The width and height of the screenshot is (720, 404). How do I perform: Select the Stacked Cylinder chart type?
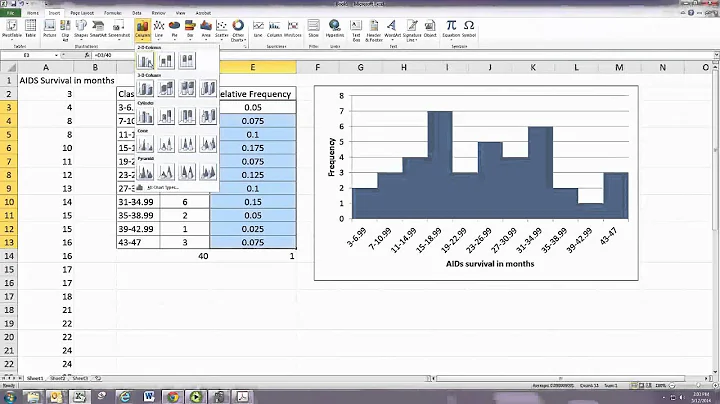[x=166, y=116]
